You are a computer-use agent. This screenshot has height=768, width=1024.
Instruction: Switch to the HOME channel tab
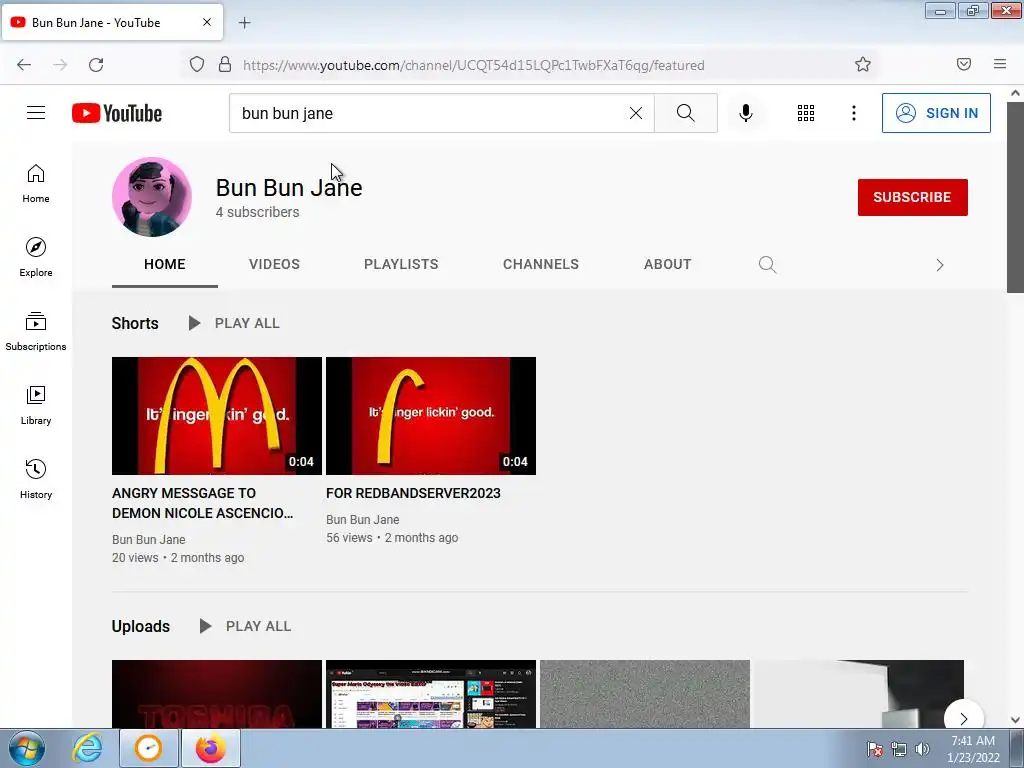point(165,264)
